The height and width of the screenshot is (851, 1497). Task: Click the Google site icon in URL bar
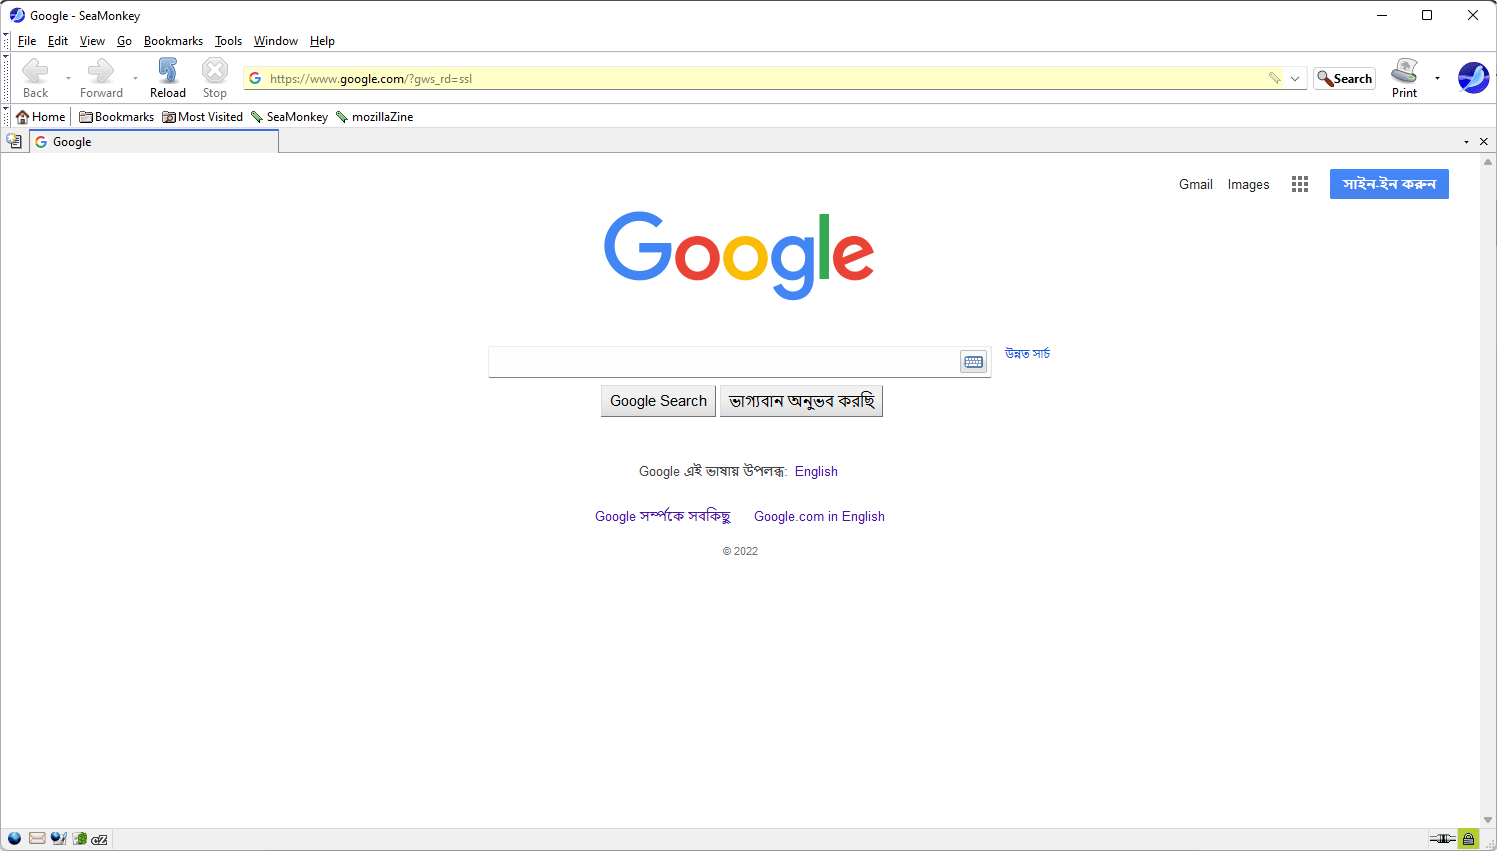[x=255, y=78]
